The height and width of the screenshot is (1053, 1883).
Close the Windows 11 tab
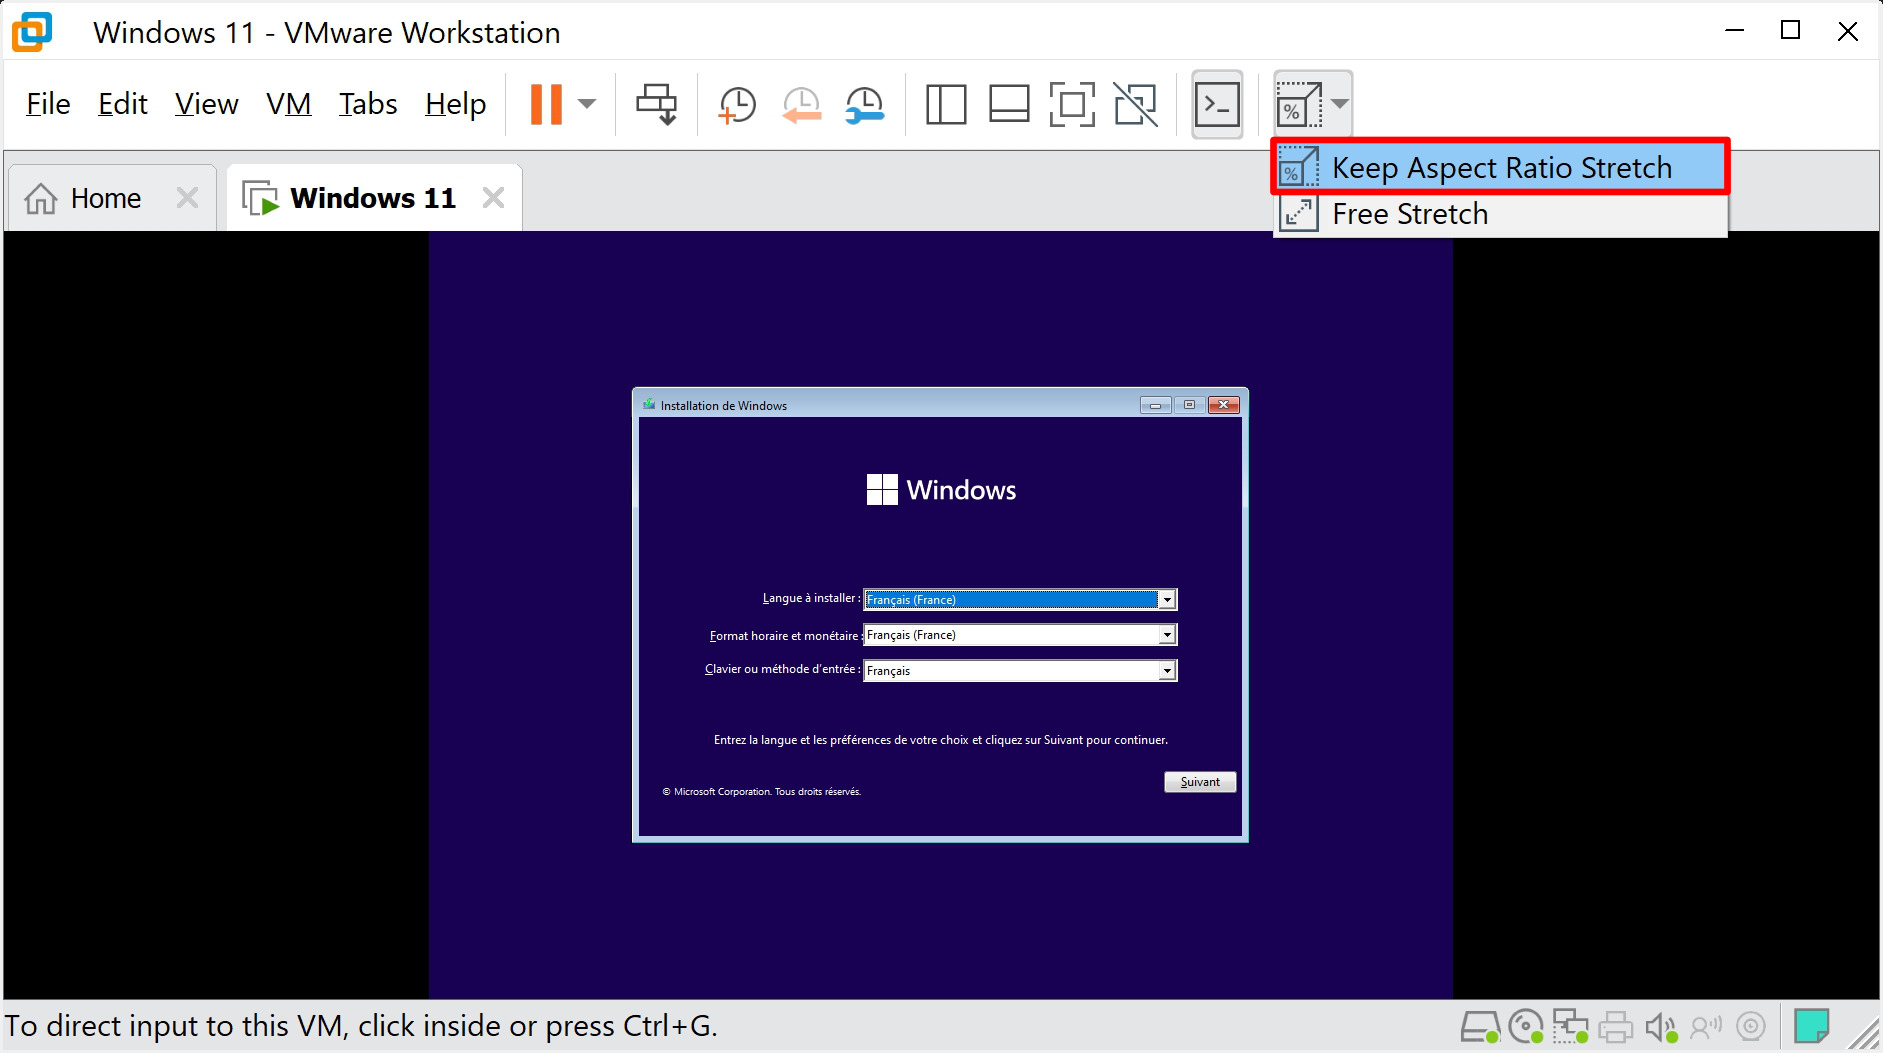point(493,198)
